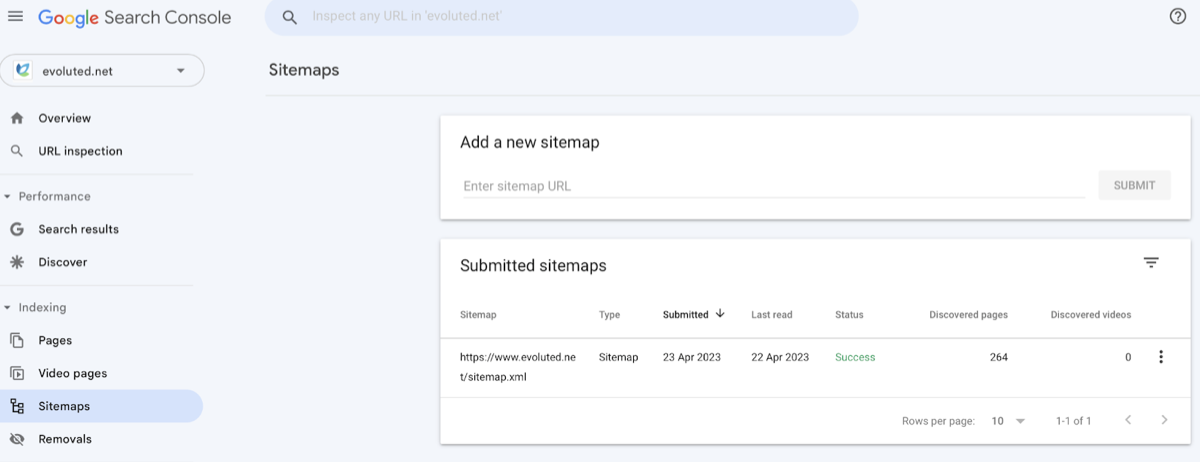Click the search magnifier icon in top bar
The image size is (1200, 462).
coord(290,17)
